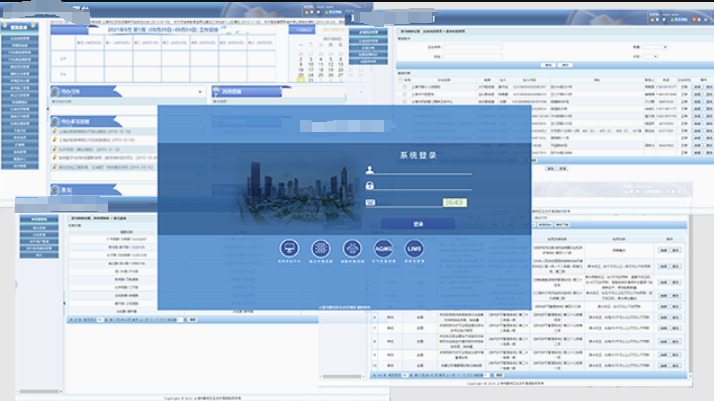This screenshot has width=714, height=401.
Task: Click the 待办事项提醒 panel header icon
Action: click(53, 121)
